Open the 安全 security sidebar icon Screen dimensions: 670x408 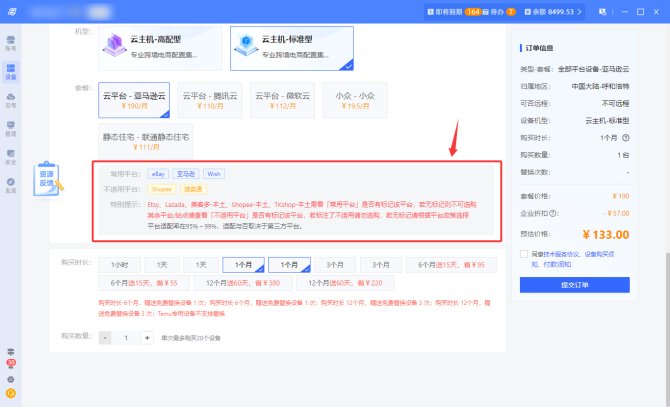11,157
